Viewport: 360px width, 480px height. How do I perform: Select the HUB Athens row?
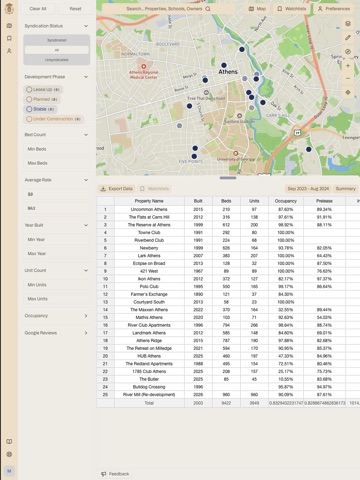coord(228,356)
